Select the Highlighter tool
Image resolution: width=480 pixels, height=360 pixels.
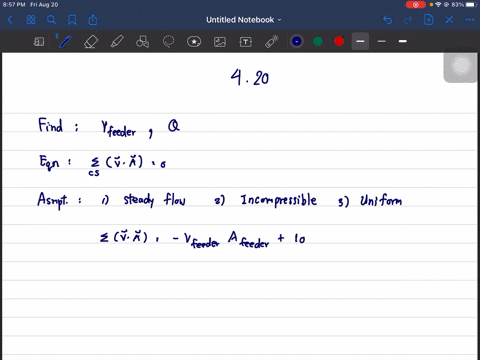(x=117, y=42)
